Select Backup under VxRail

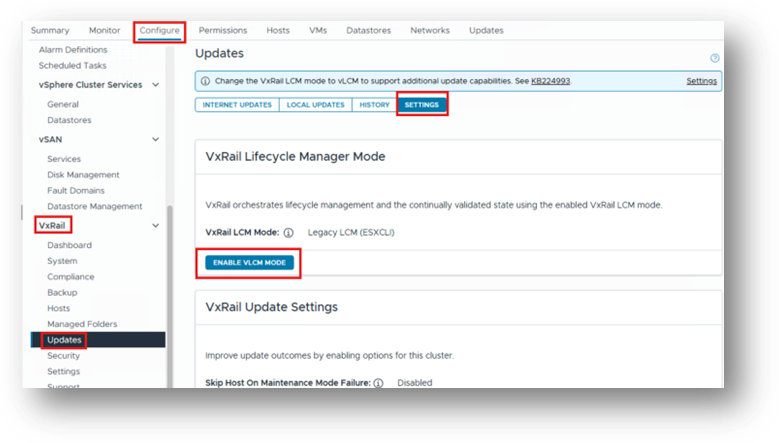point(62,293)
